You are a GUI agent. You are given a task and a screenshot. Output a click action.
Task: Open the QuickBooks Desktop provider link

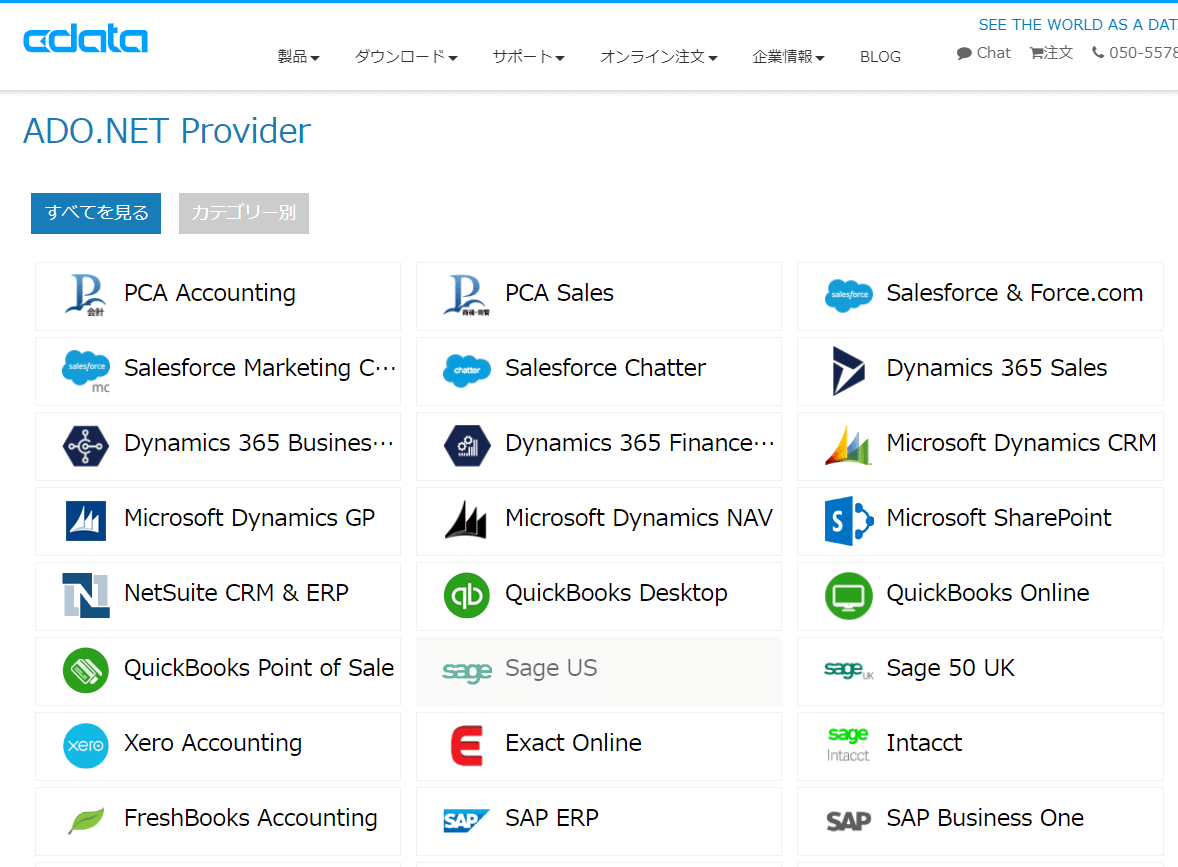pos(599,597)
